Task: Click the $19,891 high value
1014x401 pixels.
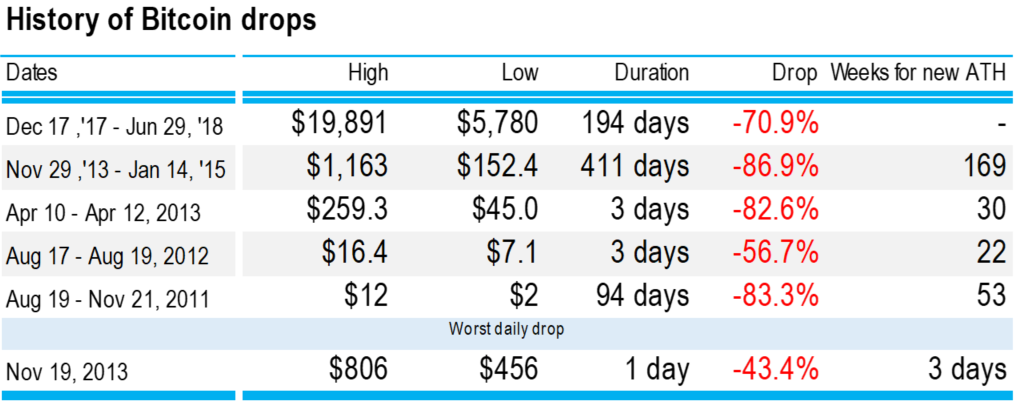Action: (x=340, y=124)
